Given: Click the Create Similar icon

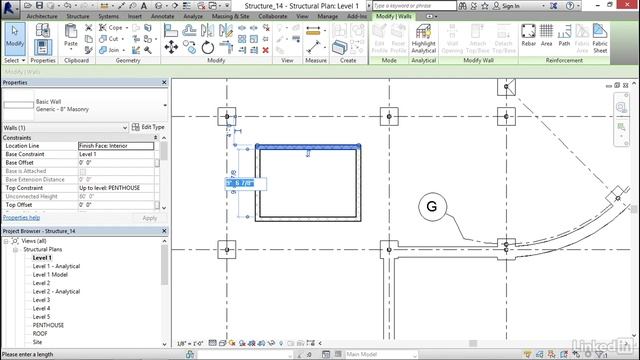Looking at the screenshot, I should tap(339, 47).
